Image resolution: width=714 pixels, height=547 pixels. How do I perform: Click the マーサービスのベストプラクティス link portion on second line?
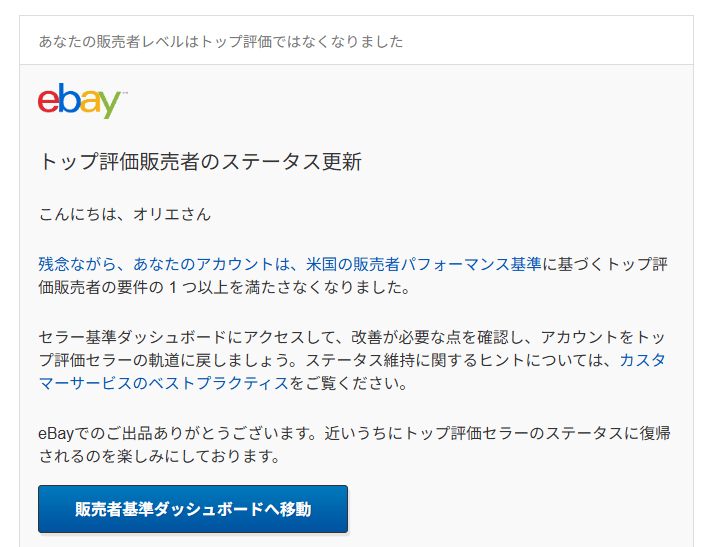[x=164, y=384]
